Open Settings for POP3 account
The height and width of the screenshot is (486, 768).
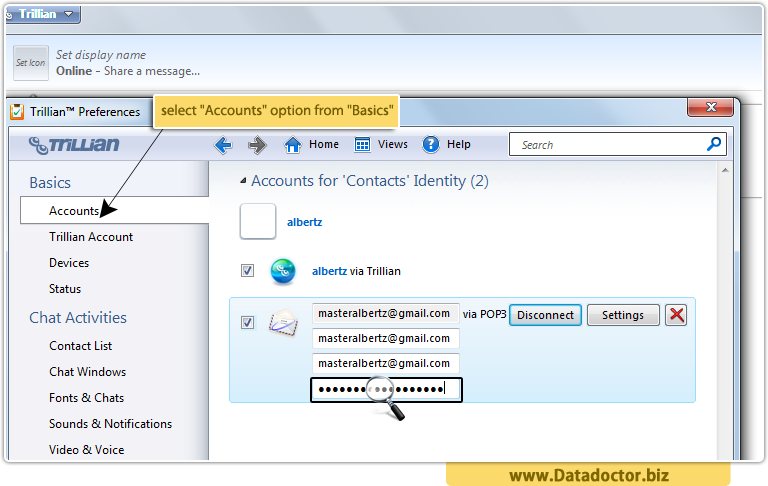click(623, 315)
